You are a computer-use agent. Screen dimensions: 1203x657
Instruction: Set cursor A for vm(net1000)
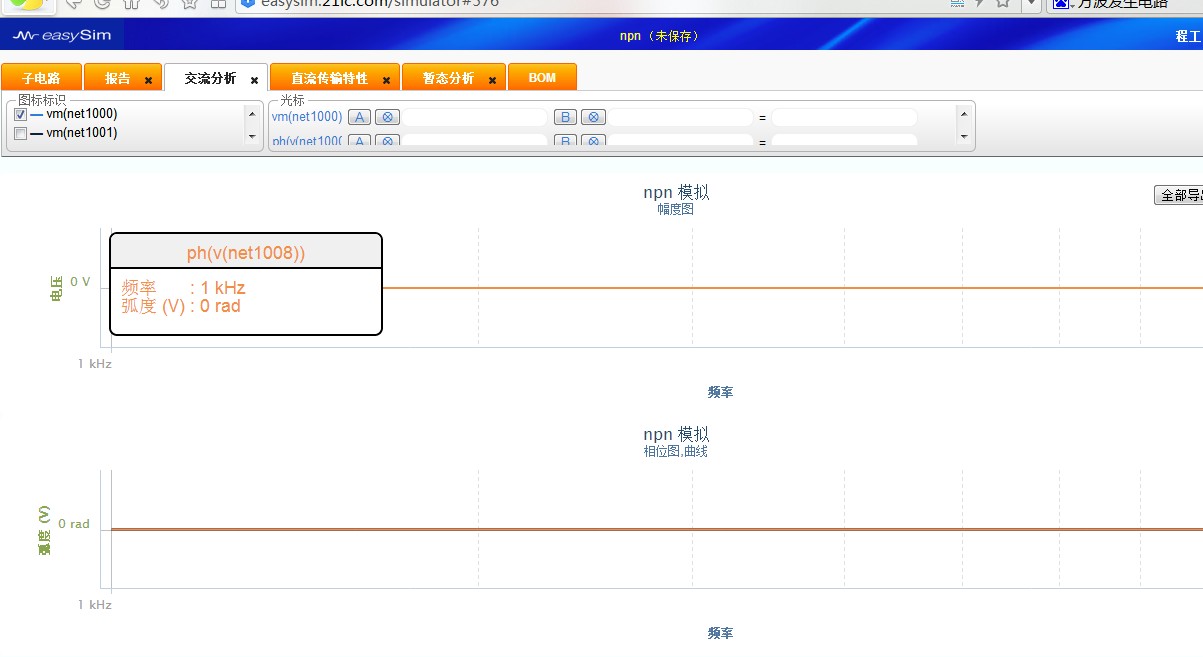[x=359, y=117]
